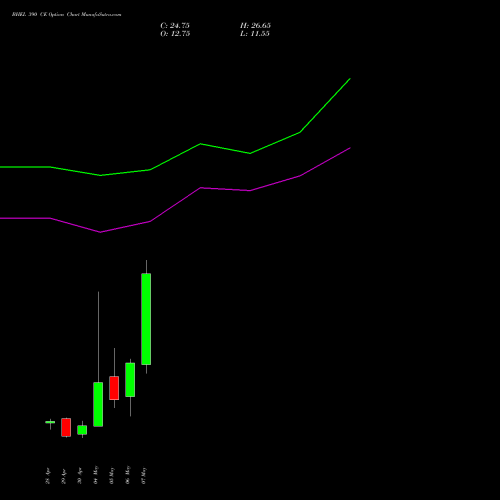500x500 pixels.
Task: Click the 28 Apr date label
Action: tap(48, 476)
